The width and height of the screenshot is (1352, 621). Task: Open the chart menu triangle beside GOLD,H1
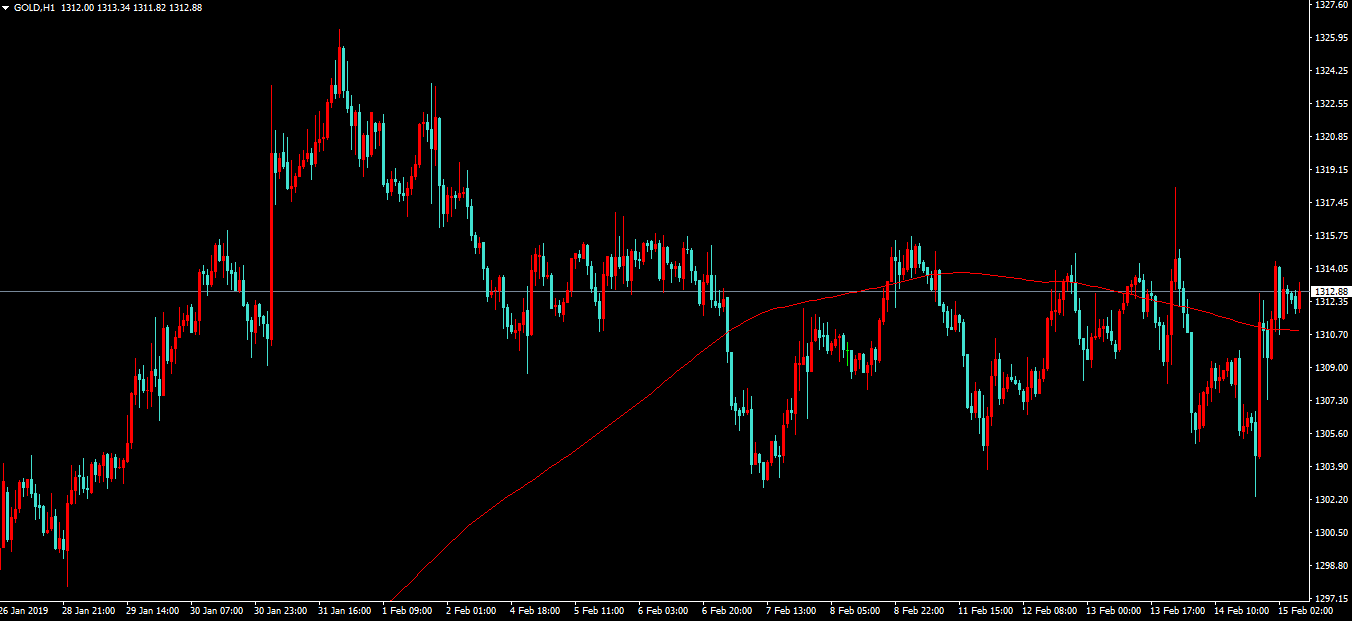(6, 8)
